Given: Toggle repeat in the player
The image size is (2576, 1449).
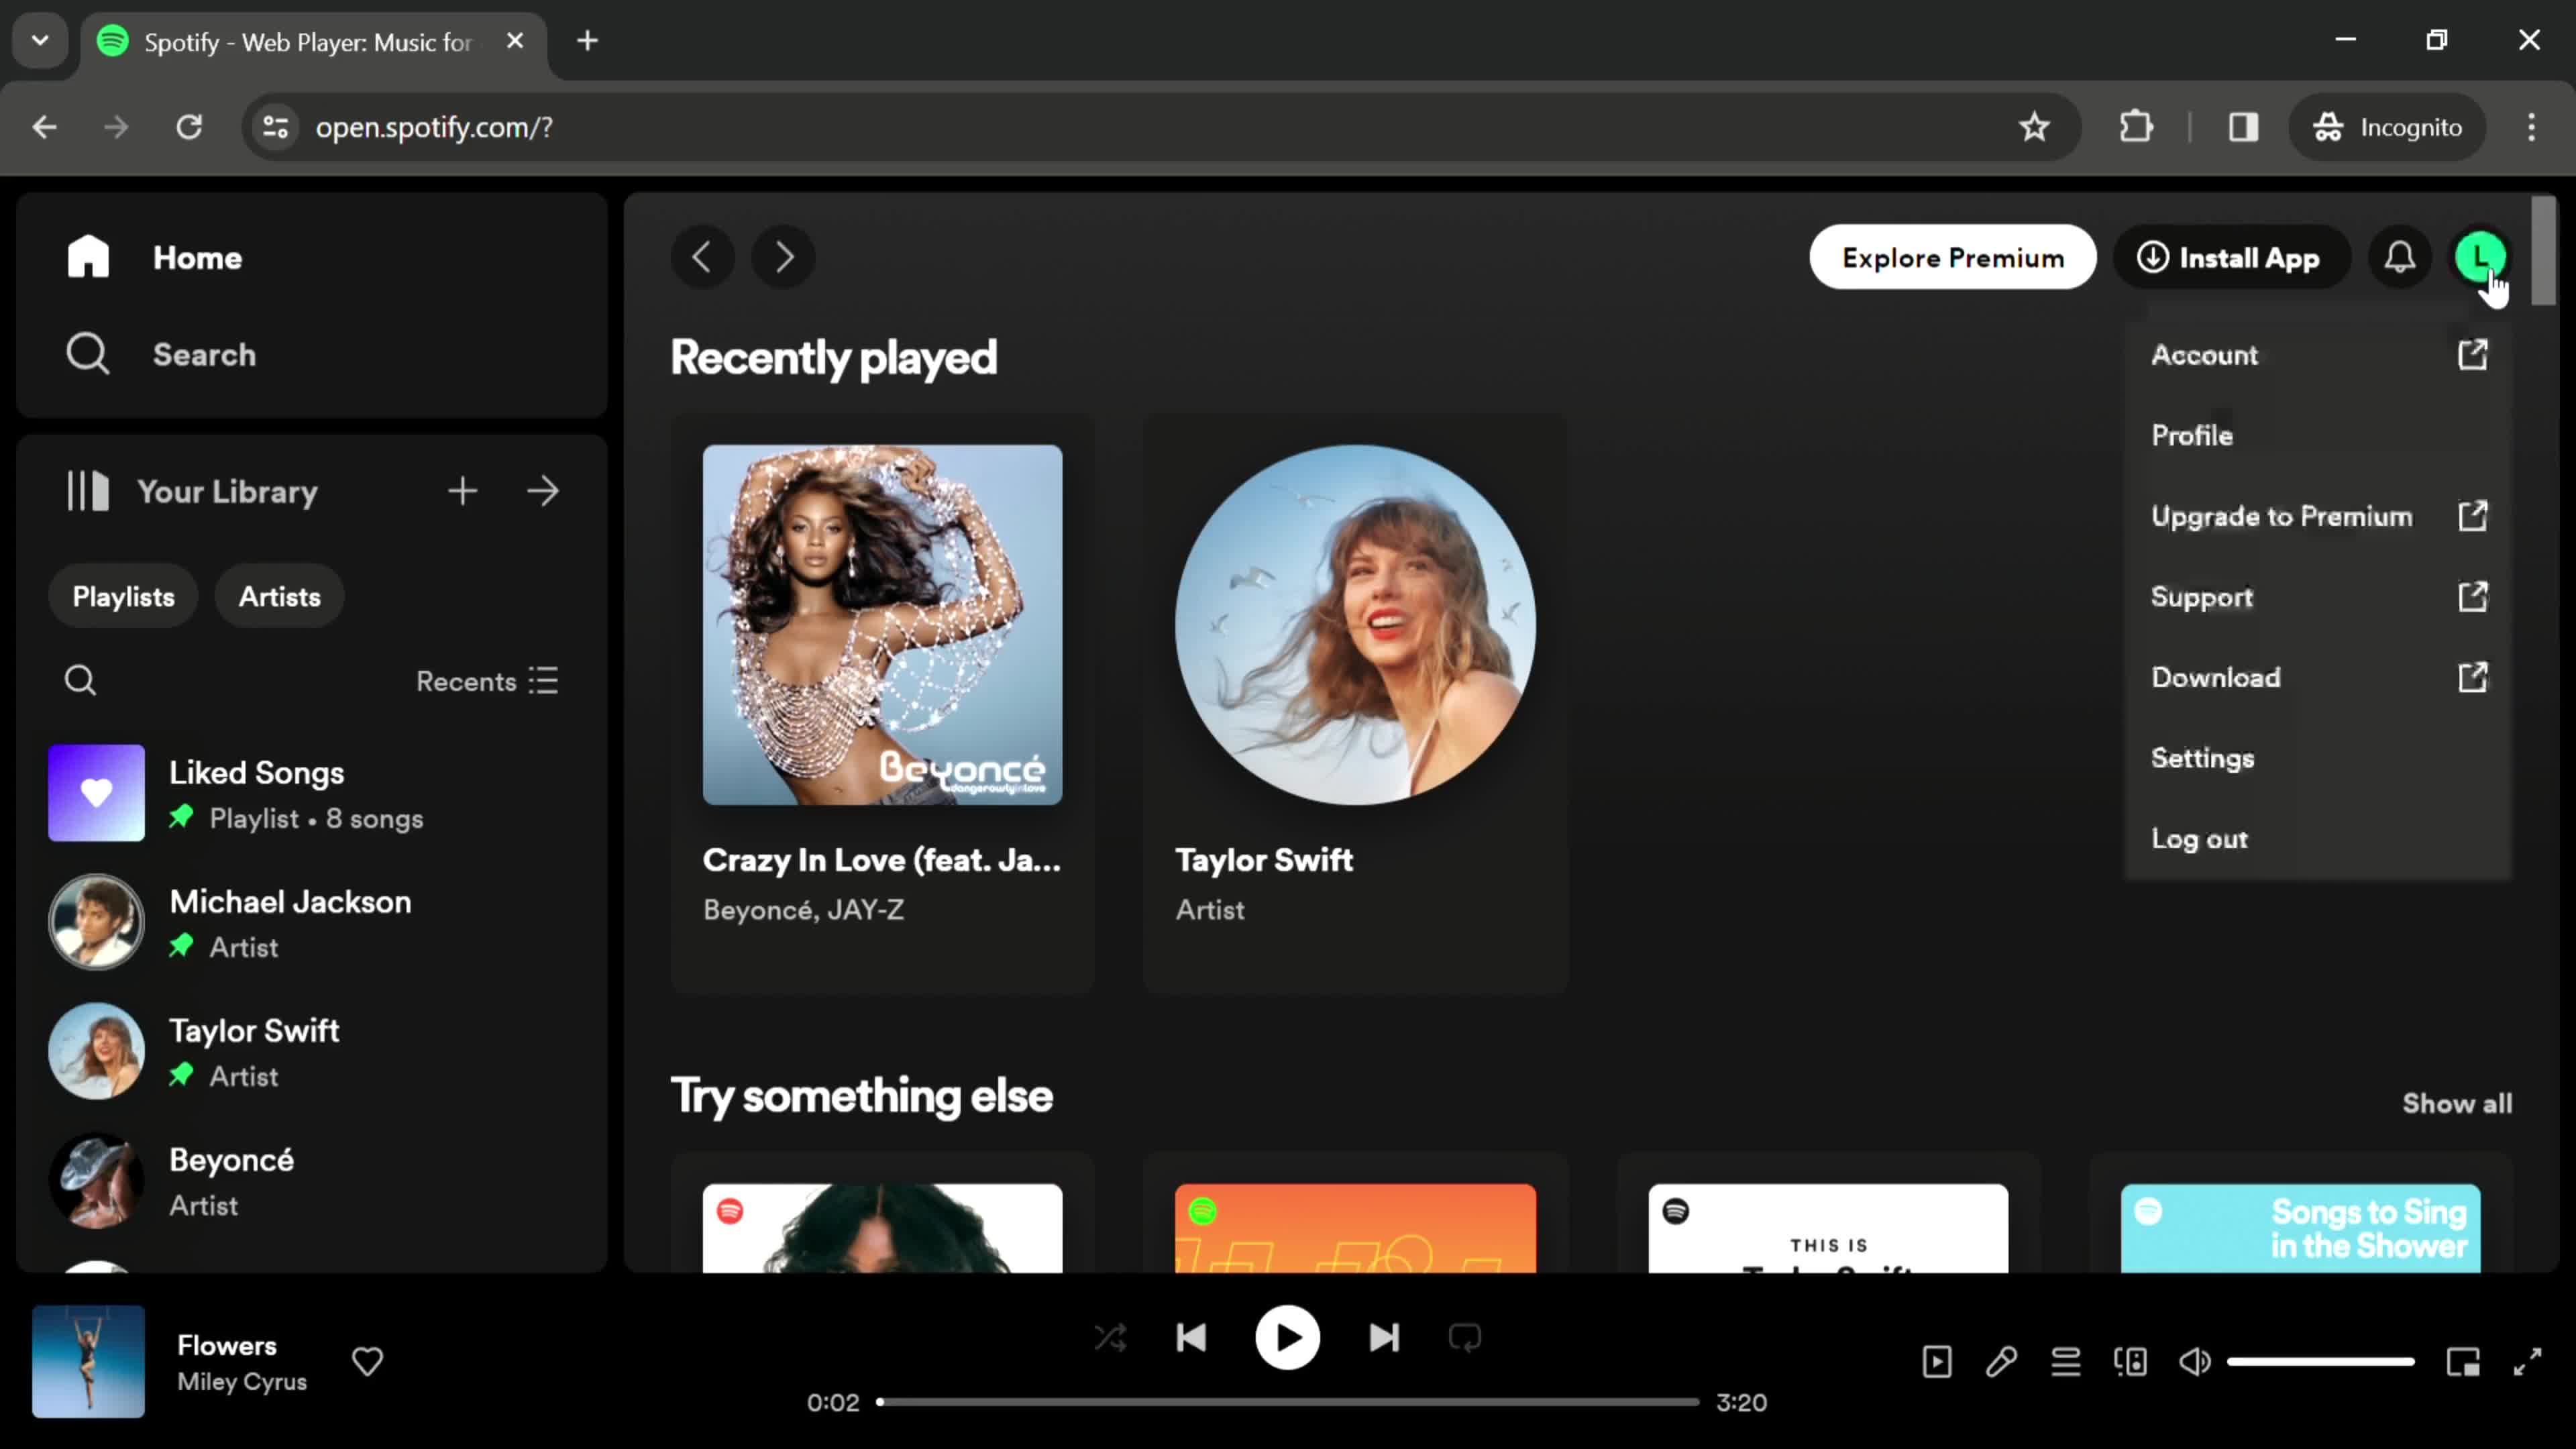Looking at the screenshot, I should pos(1465,1338).
